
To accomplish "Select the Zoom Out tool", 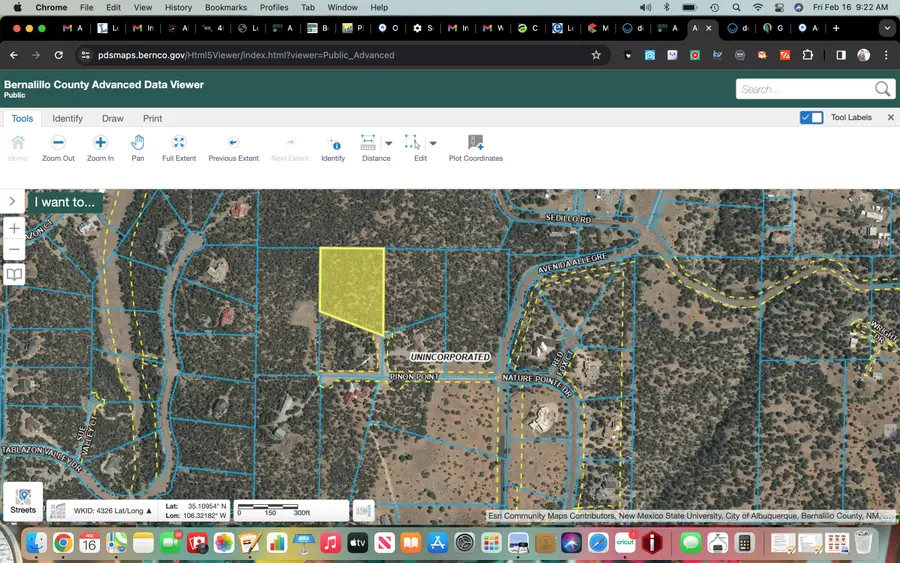I will [58, 148].
